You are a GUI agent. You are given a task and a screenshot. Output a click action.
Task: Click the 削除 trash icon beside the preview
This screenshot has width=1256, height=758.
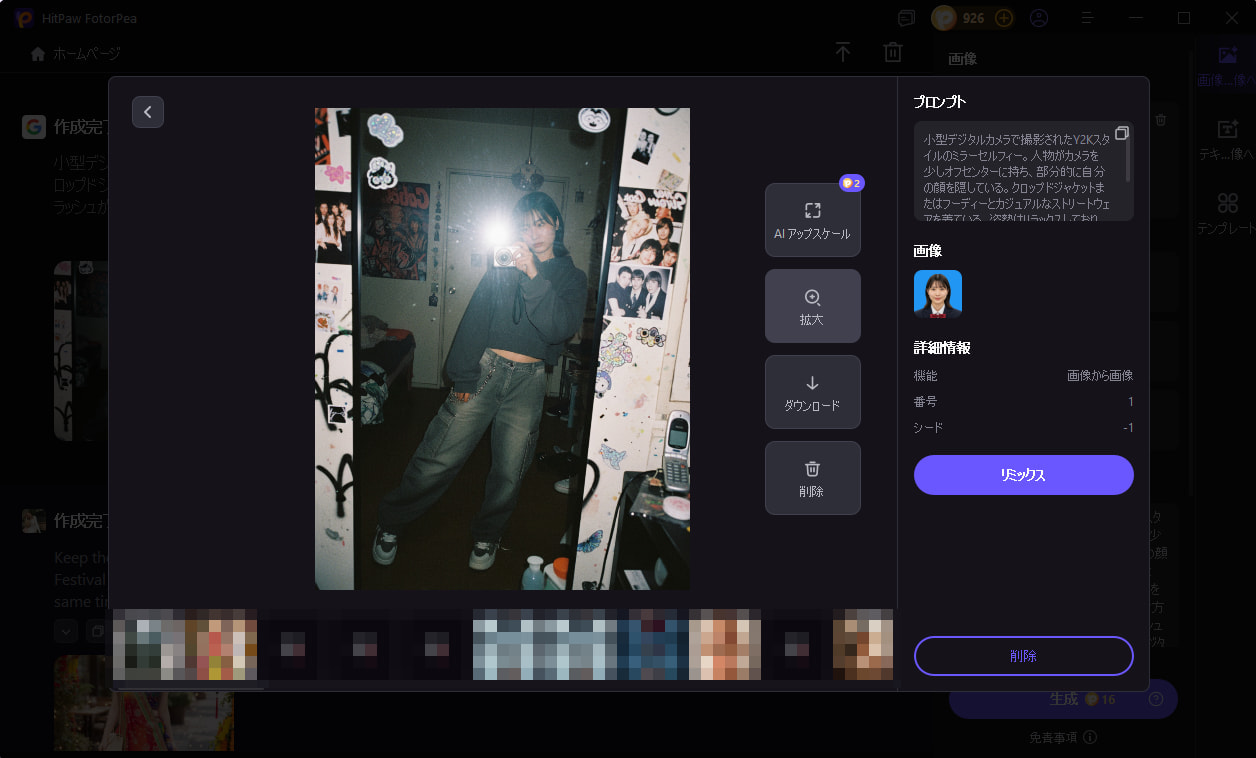coord(812,468)
